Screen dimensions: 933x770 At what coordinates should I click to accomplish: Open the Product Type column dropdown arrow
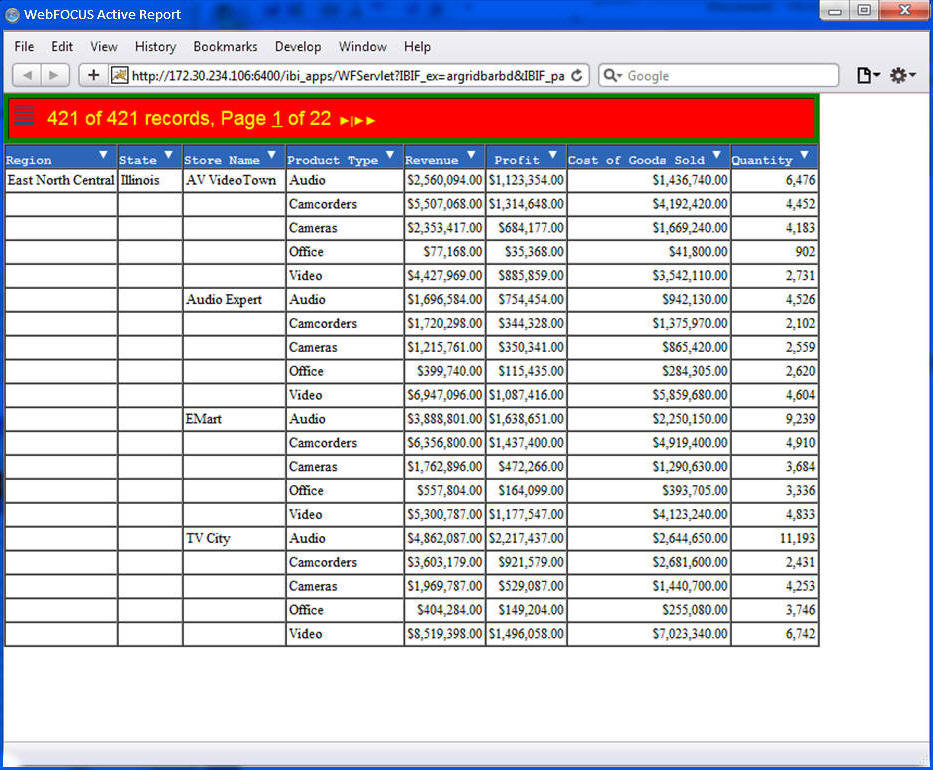point(390,155)
